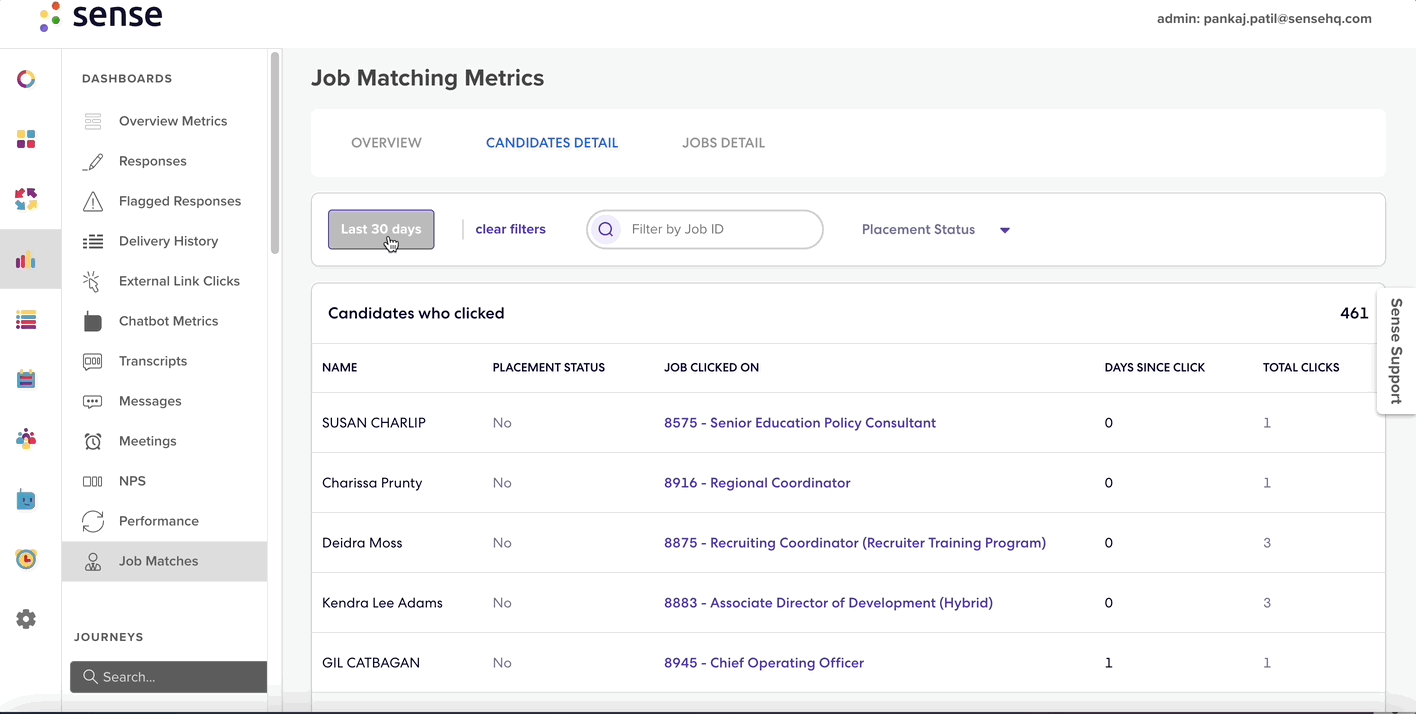Click the PLACEMENT STATUS column header

pos(549,368)
